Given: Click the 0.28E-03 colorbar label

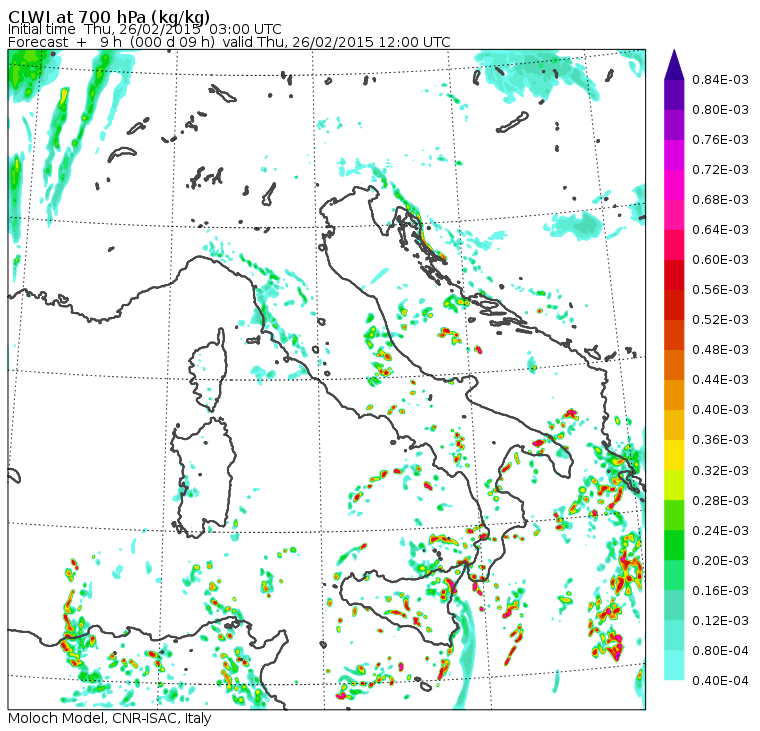Looking at the screenshot, I should 720,501.
